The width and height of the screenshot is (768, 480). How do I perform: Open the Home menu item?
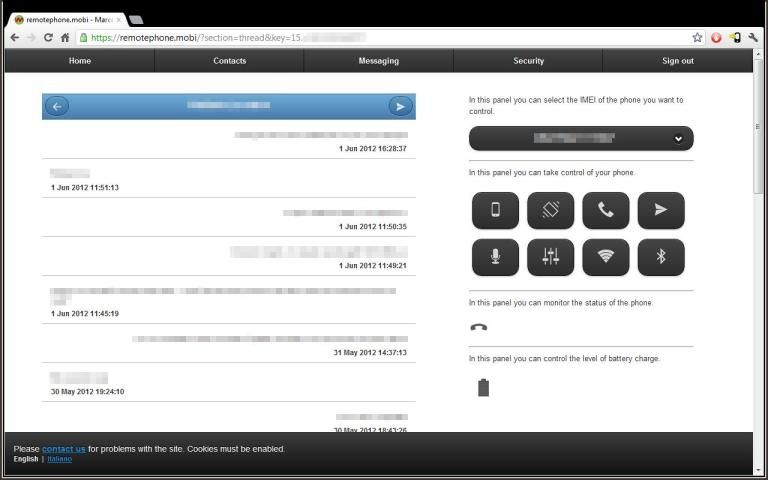pos(80,61)
